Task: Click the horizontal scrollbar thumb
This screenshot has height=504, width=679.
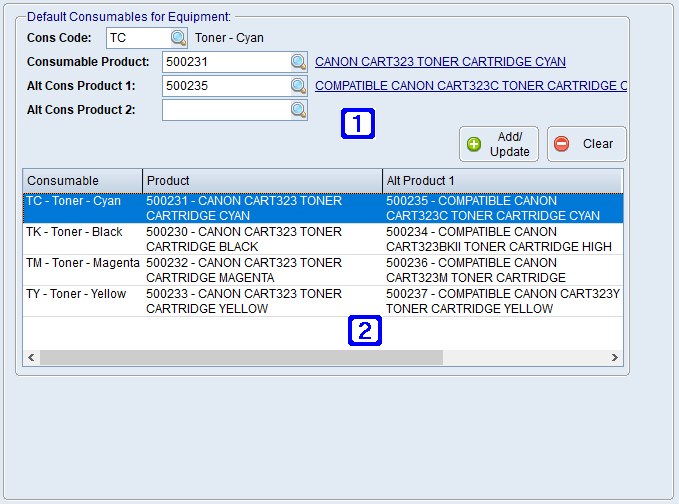Action: (241, 358)
